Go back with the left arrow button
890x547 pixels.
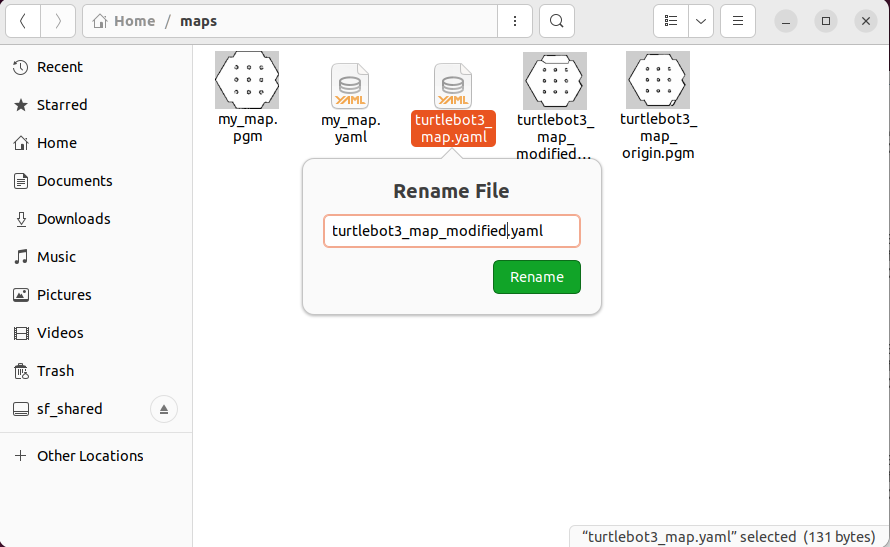[x=23, y=21]
